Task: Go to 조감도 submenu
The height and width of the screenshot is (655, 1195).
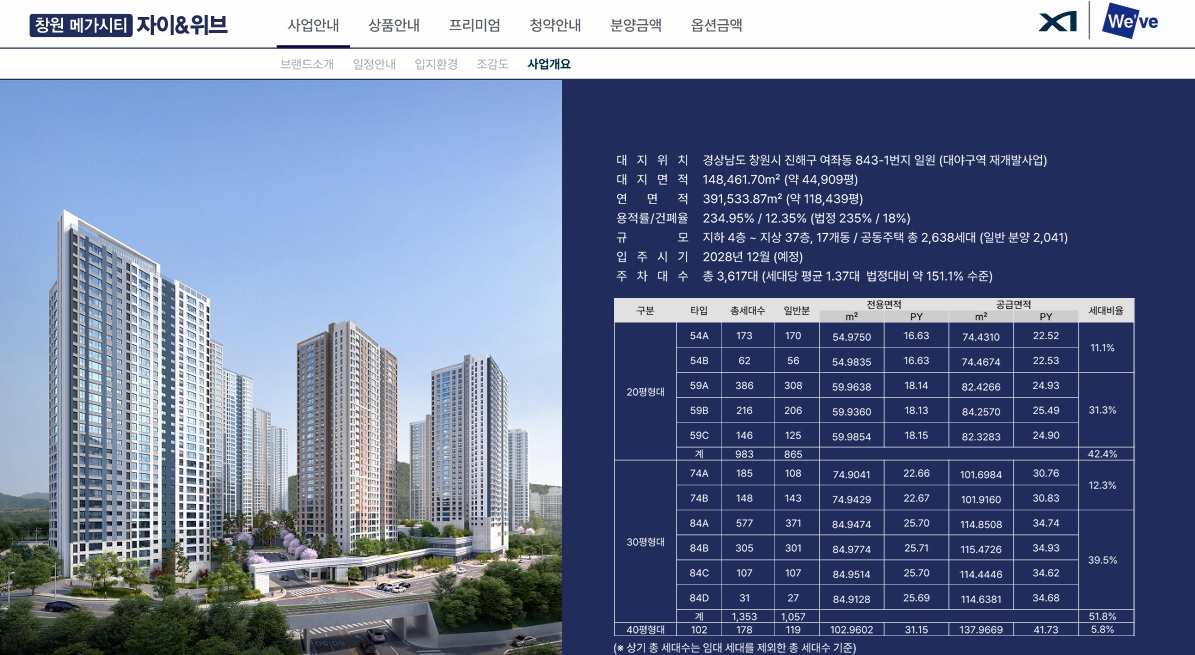Action: point(492,64)
